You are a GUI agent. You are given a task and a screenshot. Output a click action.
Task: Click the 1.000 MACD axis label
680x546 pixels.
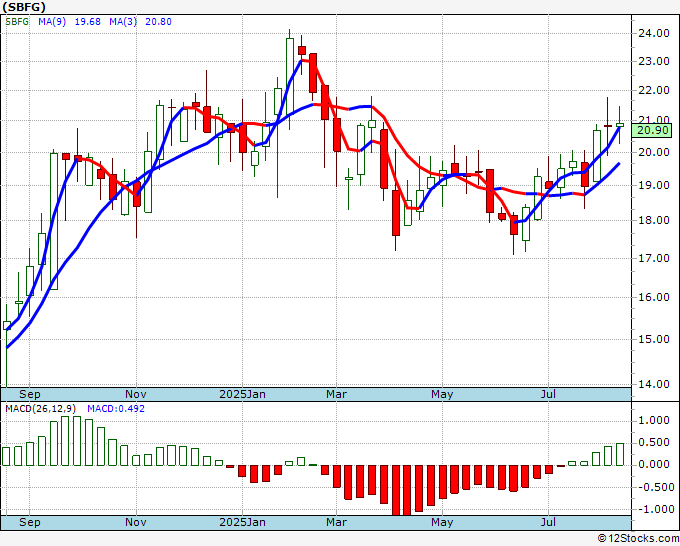(654, 420)
